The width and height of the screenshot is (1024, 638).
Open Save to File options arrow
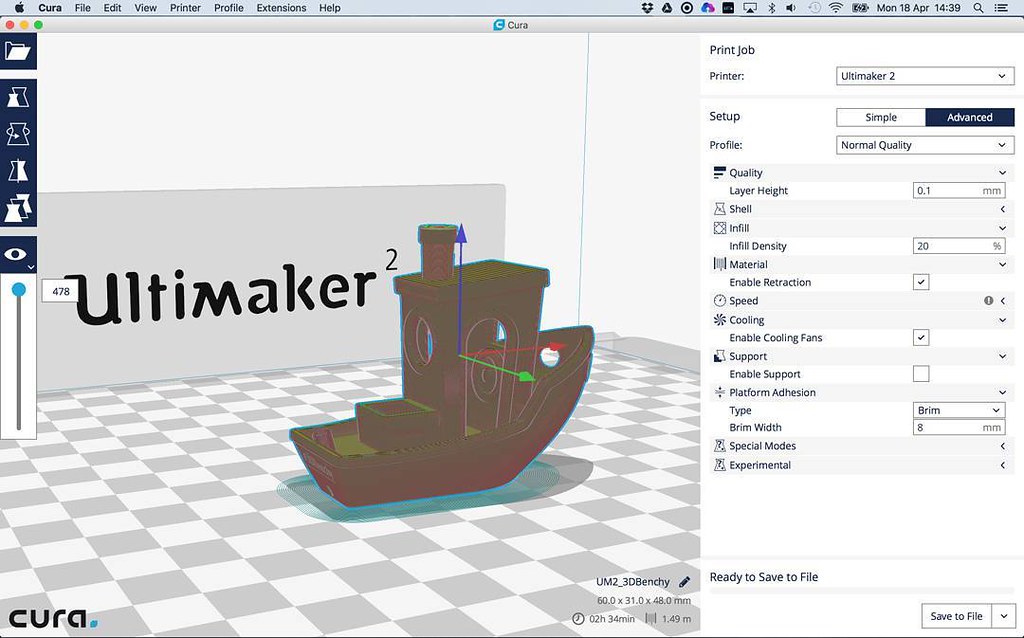pos(1004,616)
